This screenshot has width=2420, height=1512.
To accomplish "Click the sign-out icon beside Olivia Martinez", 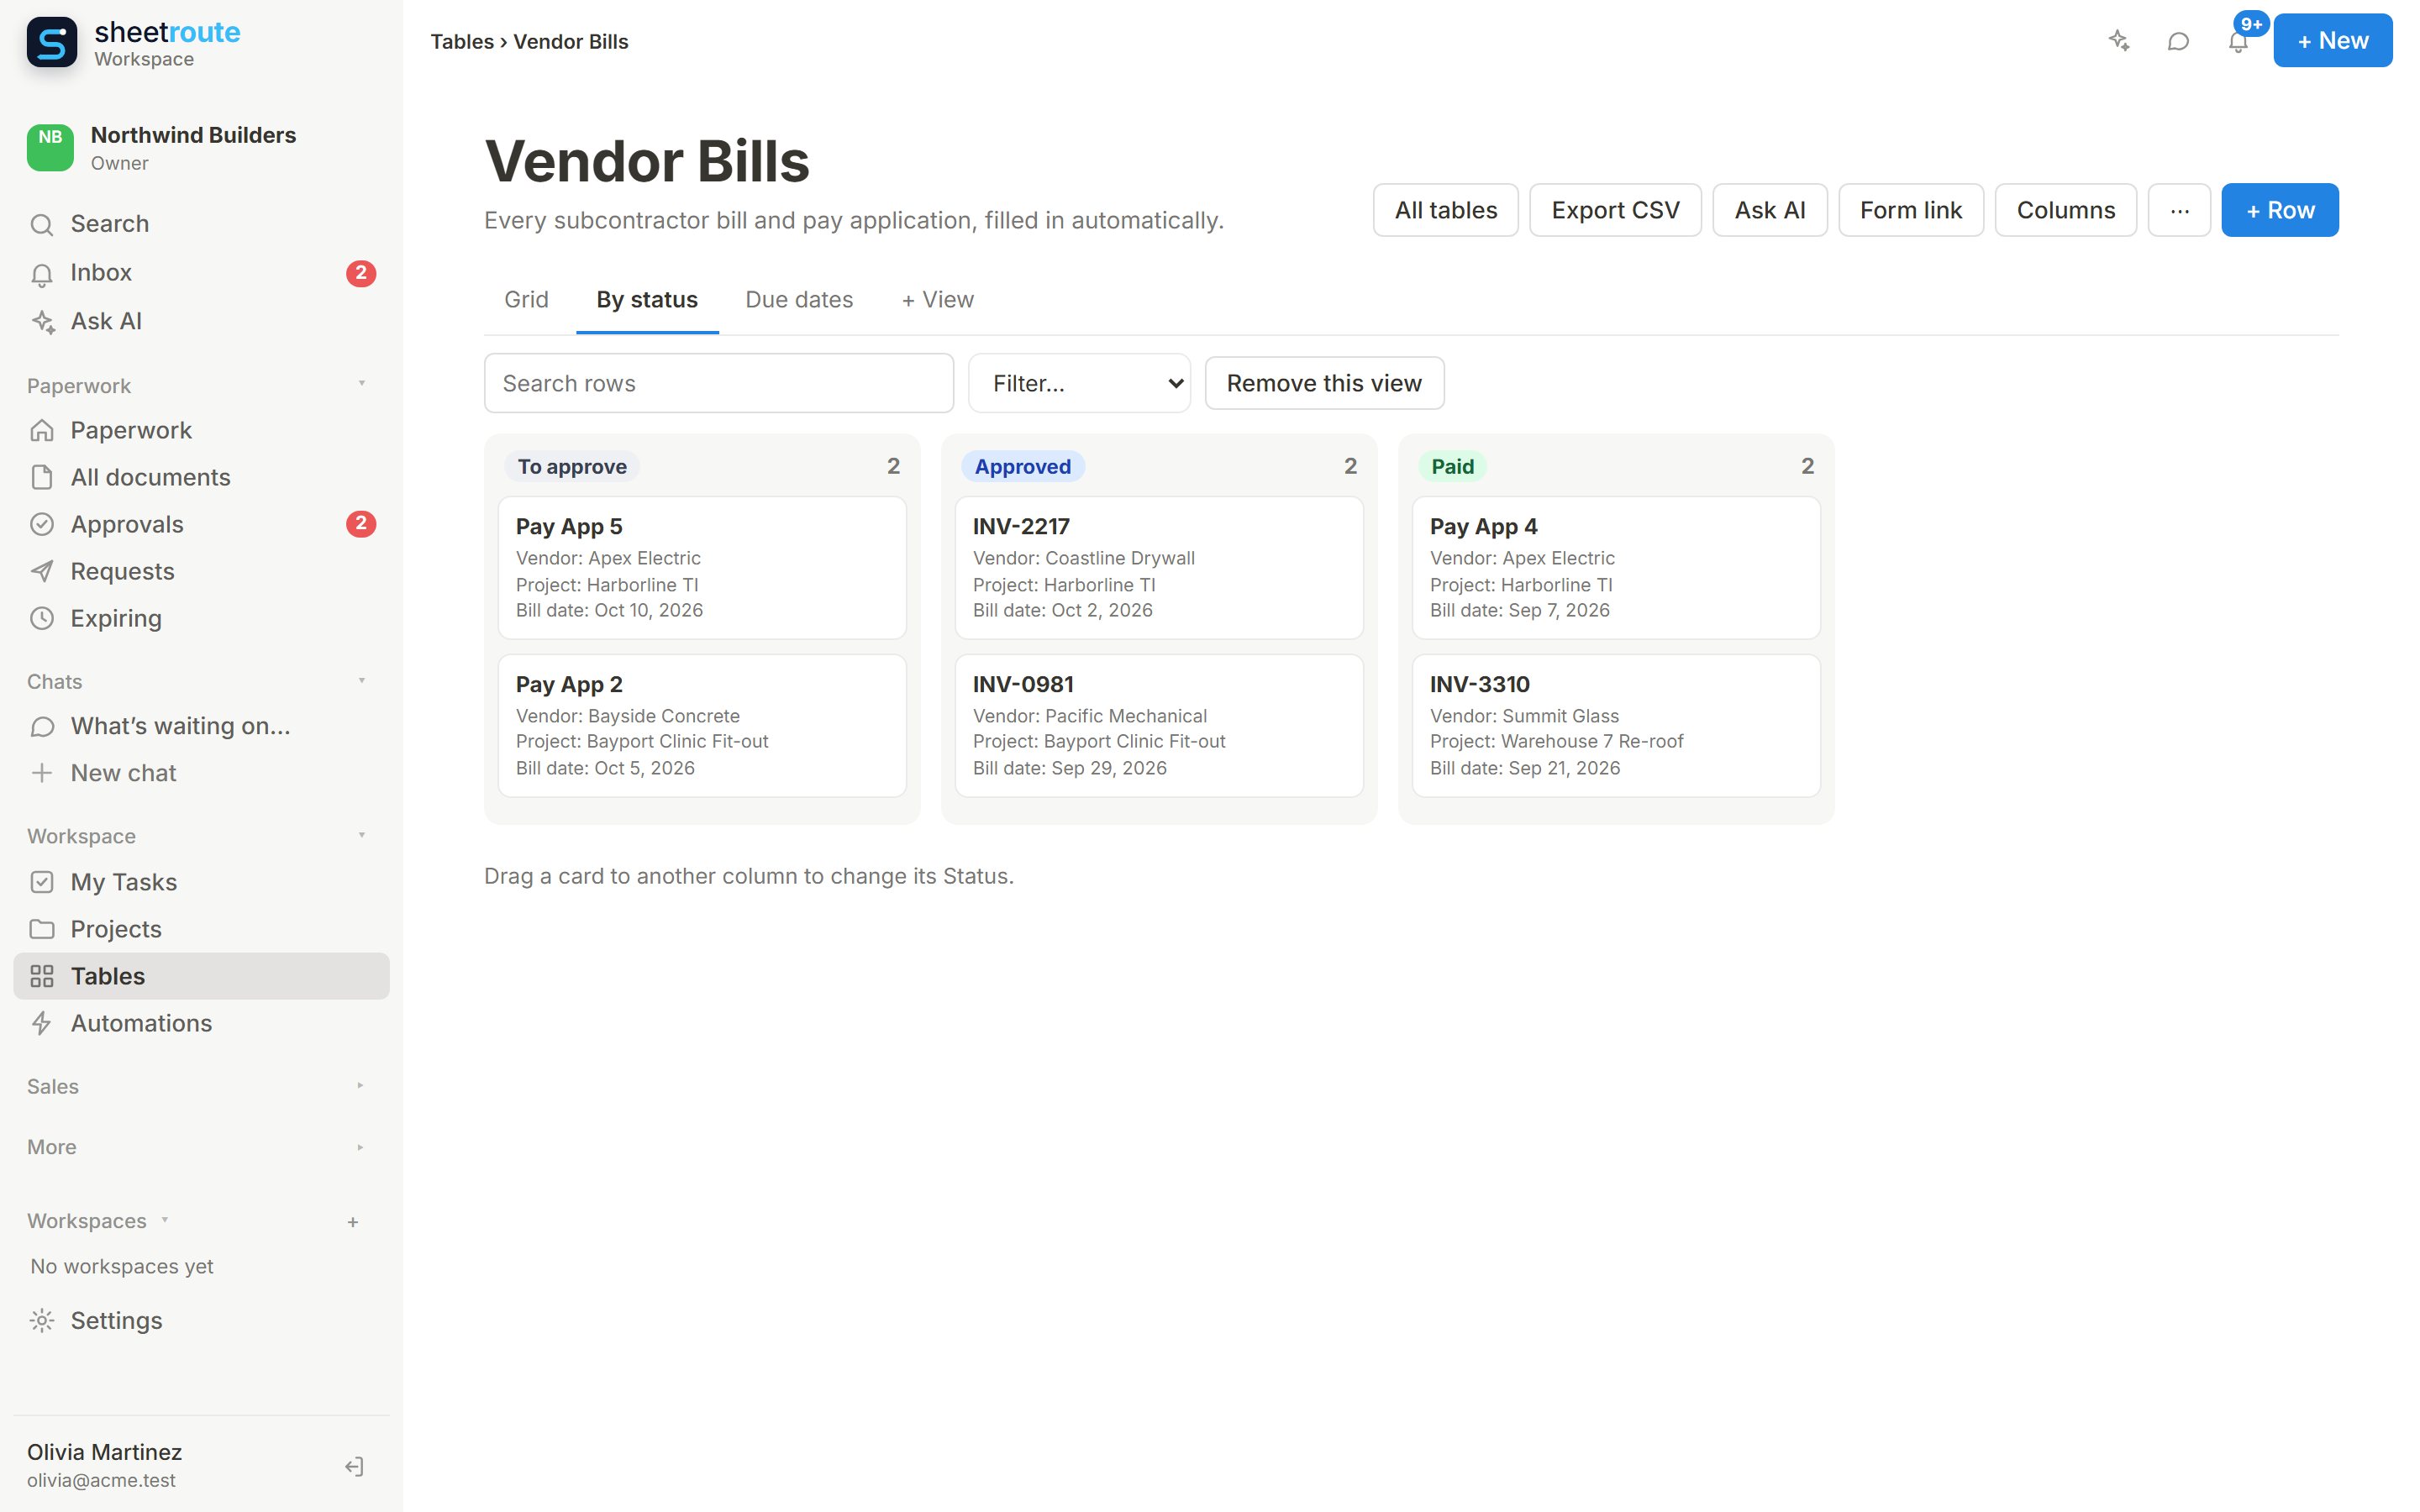I will tap(354, 1466).
